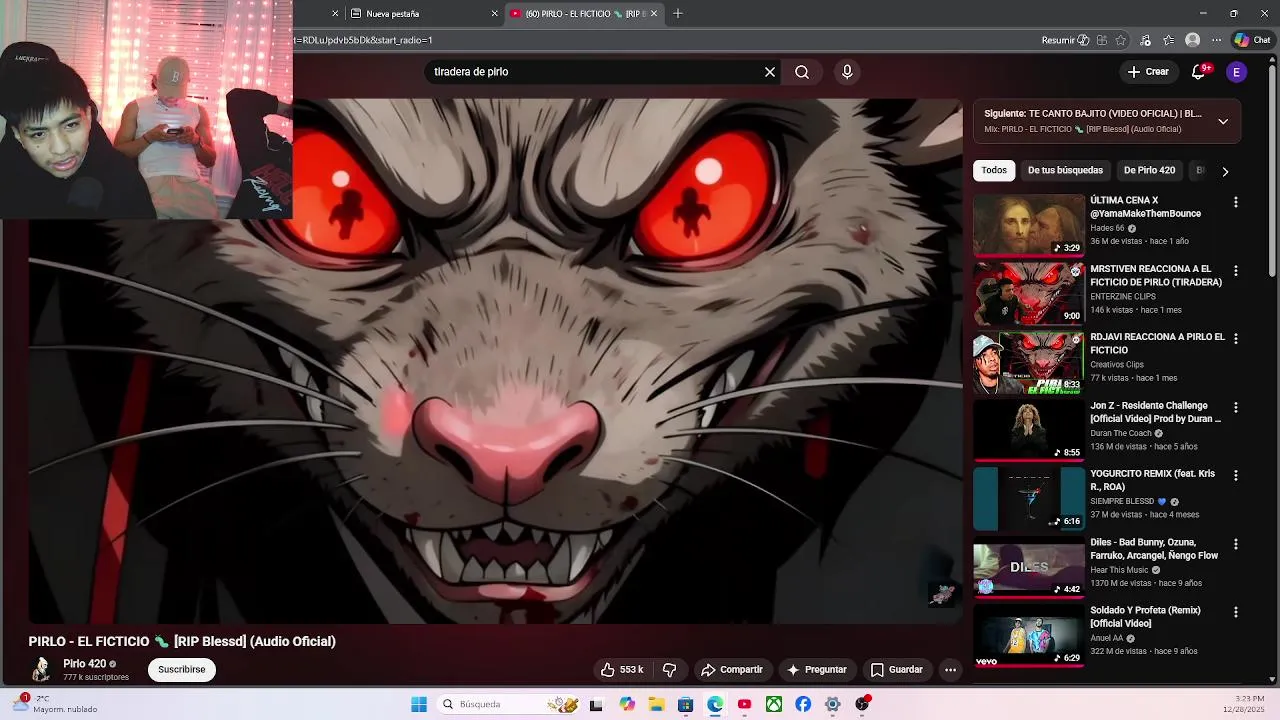Open Task View on the taskbar
This screenshot has width=1280, height=720.
pos(596,704)
